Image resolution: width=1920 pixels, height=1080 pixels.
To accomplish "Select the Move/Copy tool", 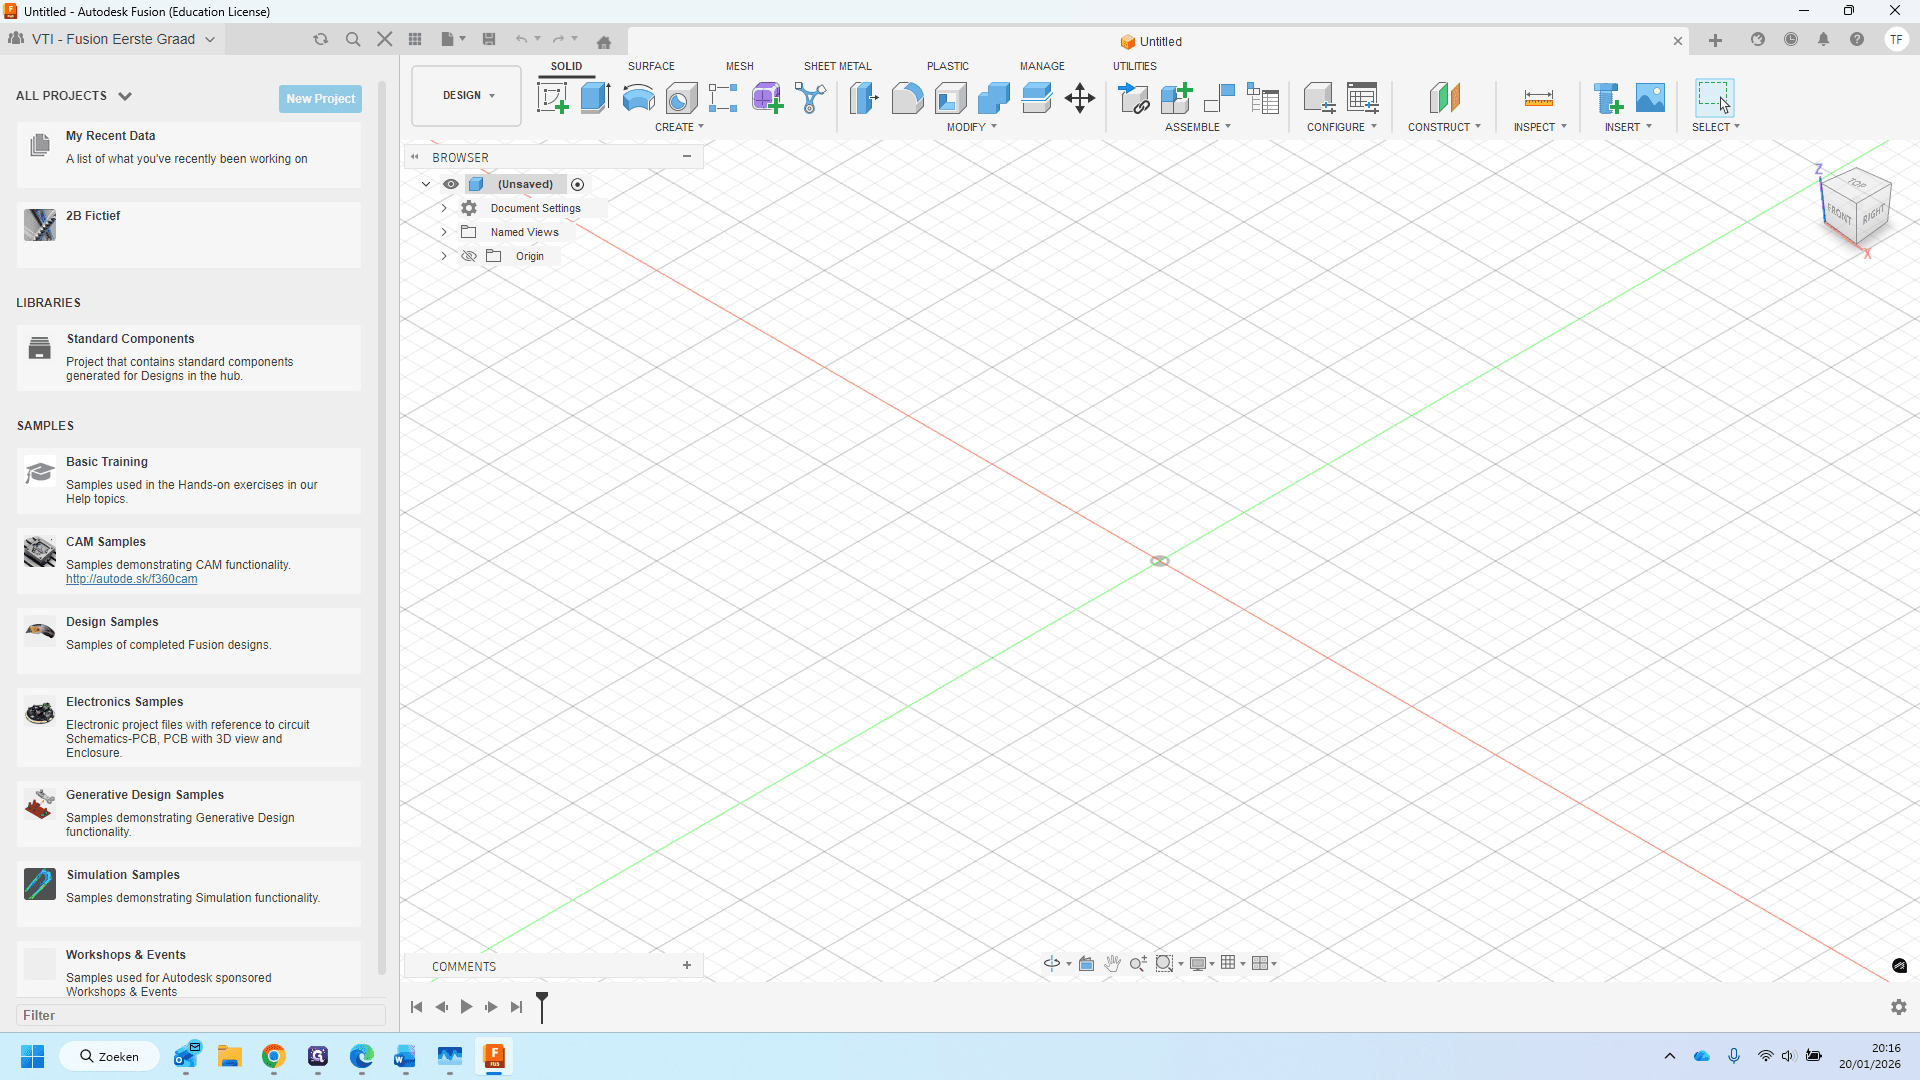I will pyautogui.click(x=1080, y=98).
